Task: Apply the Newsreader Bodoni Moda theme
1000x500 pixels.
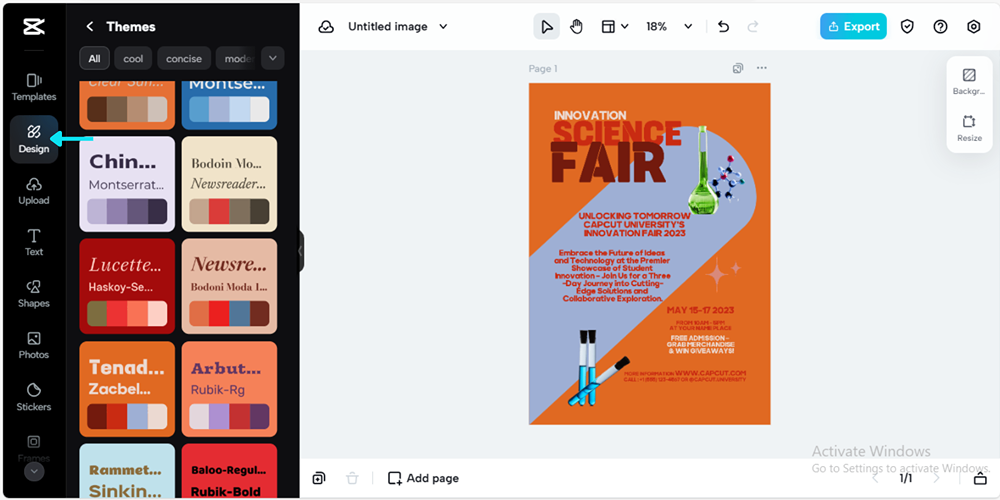Action: (x=230, y=286)
